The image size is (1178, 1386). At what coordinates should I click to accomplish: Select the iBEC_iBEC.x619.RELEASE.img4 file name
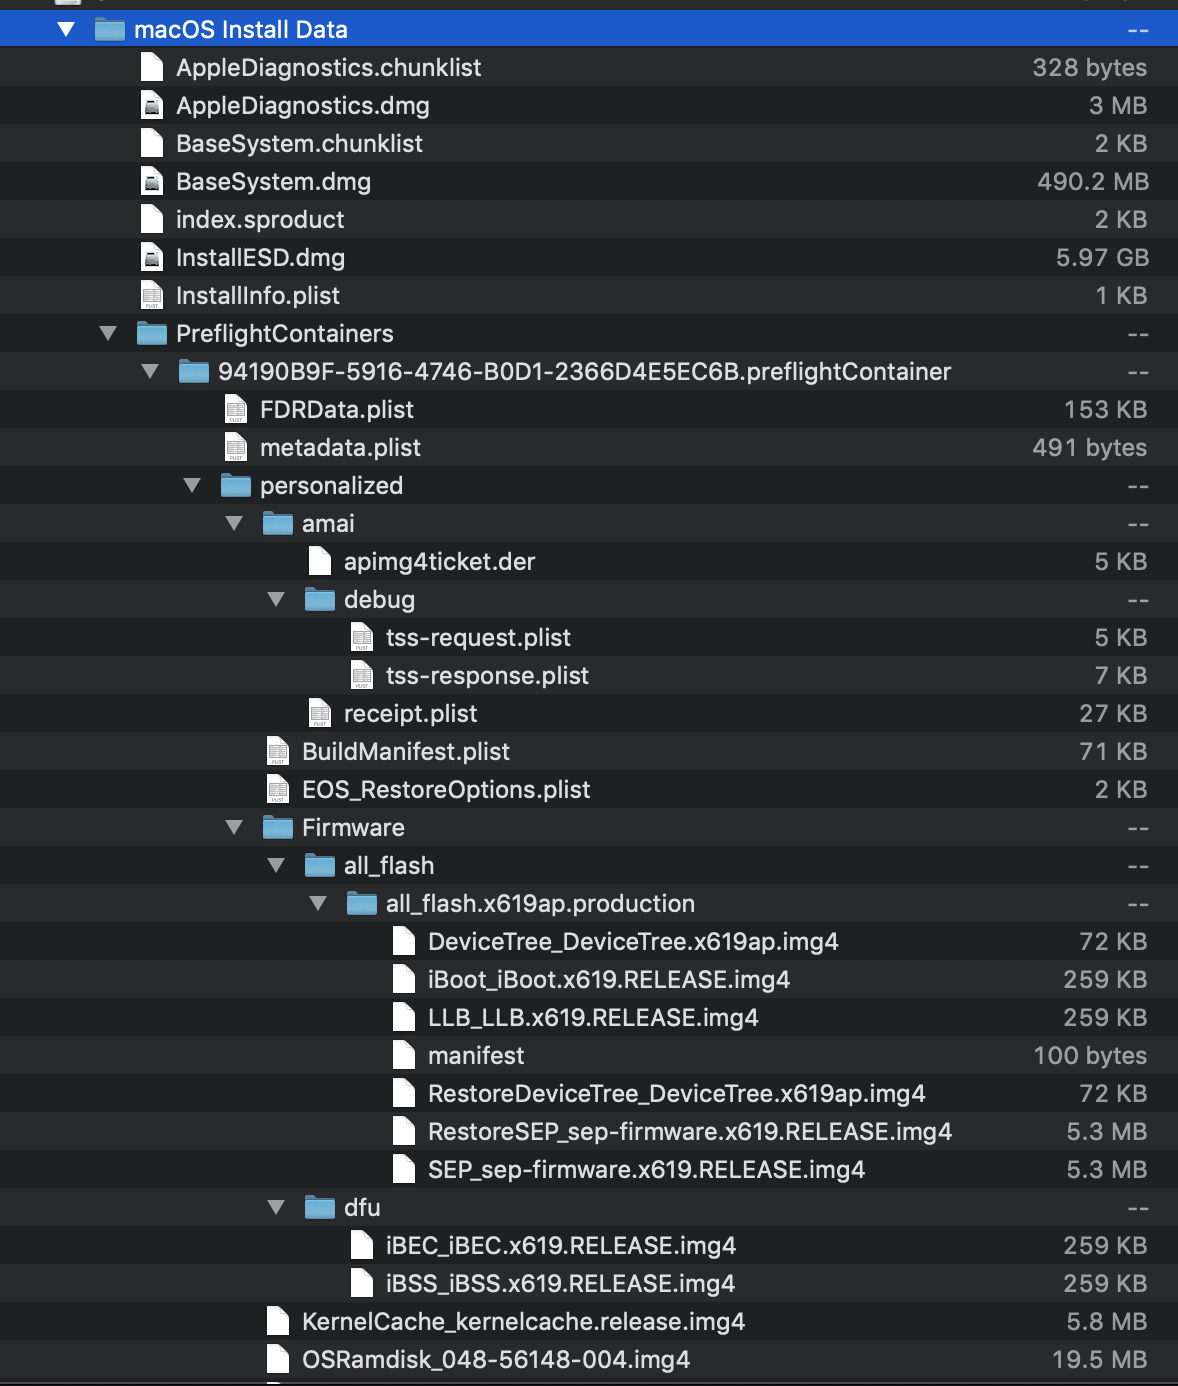coord(561,1246)
